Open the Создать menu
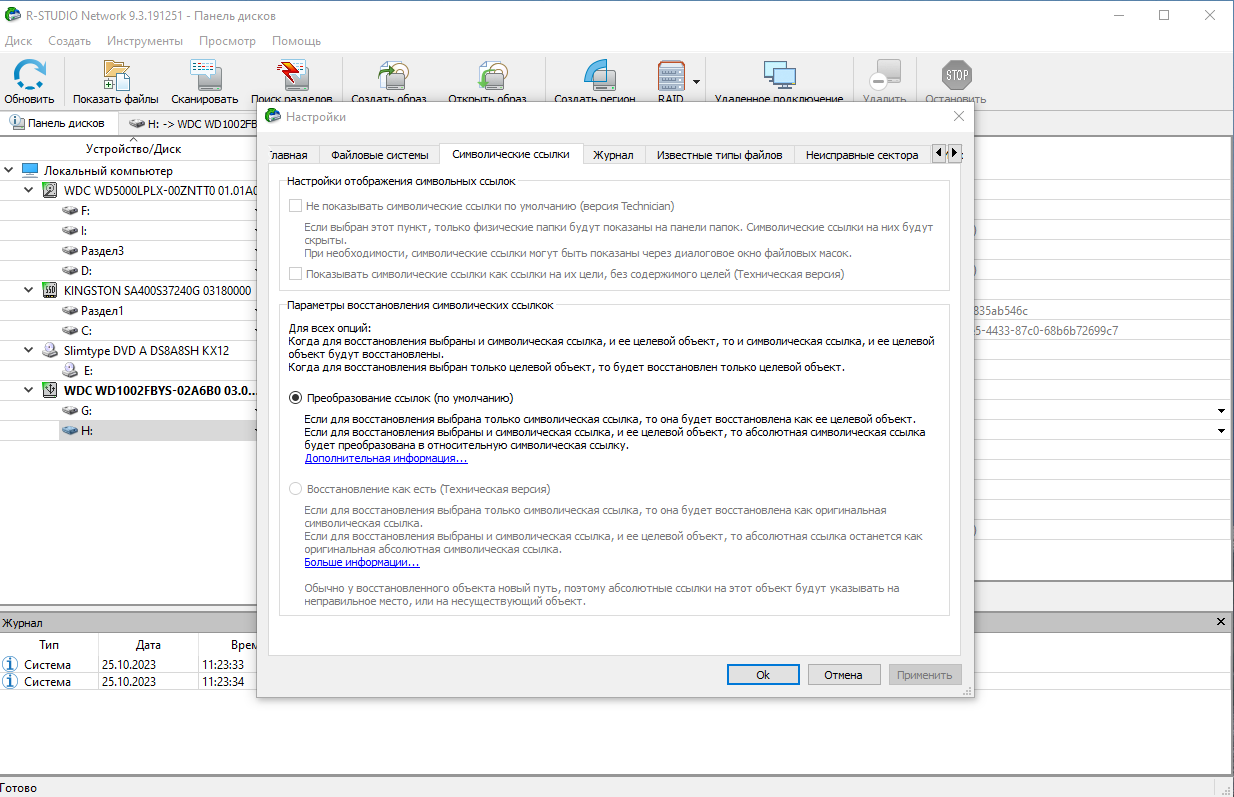Image resolution: width=1234 pixels, height=797 pixels. (x=69, y=41)
